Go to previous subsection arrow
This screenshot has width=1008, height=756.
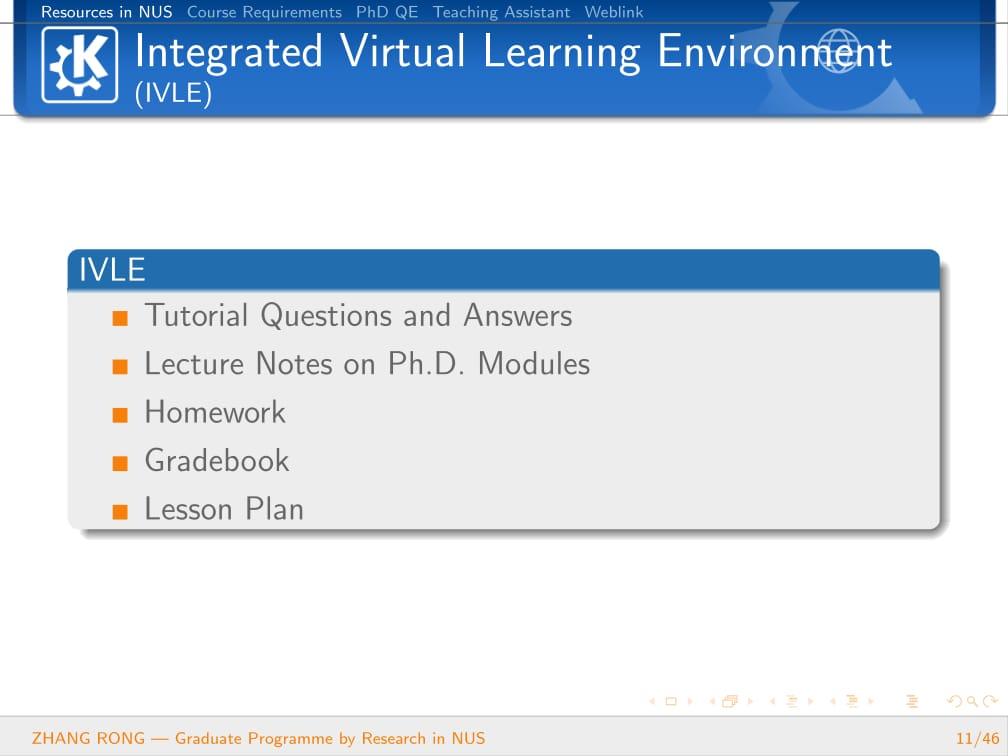click(x=773, y=701)
